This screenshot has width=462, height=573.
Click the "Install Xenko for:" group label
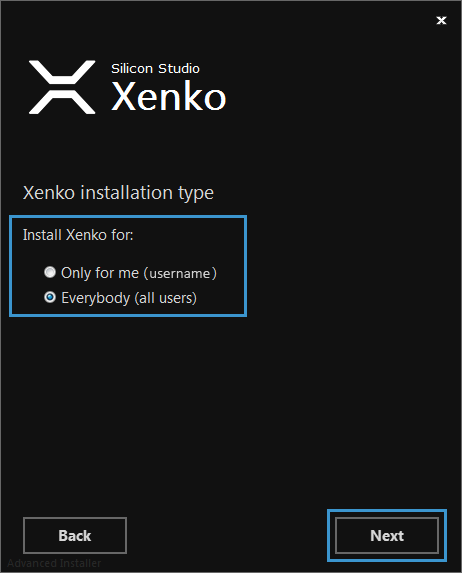coord(78,235)
